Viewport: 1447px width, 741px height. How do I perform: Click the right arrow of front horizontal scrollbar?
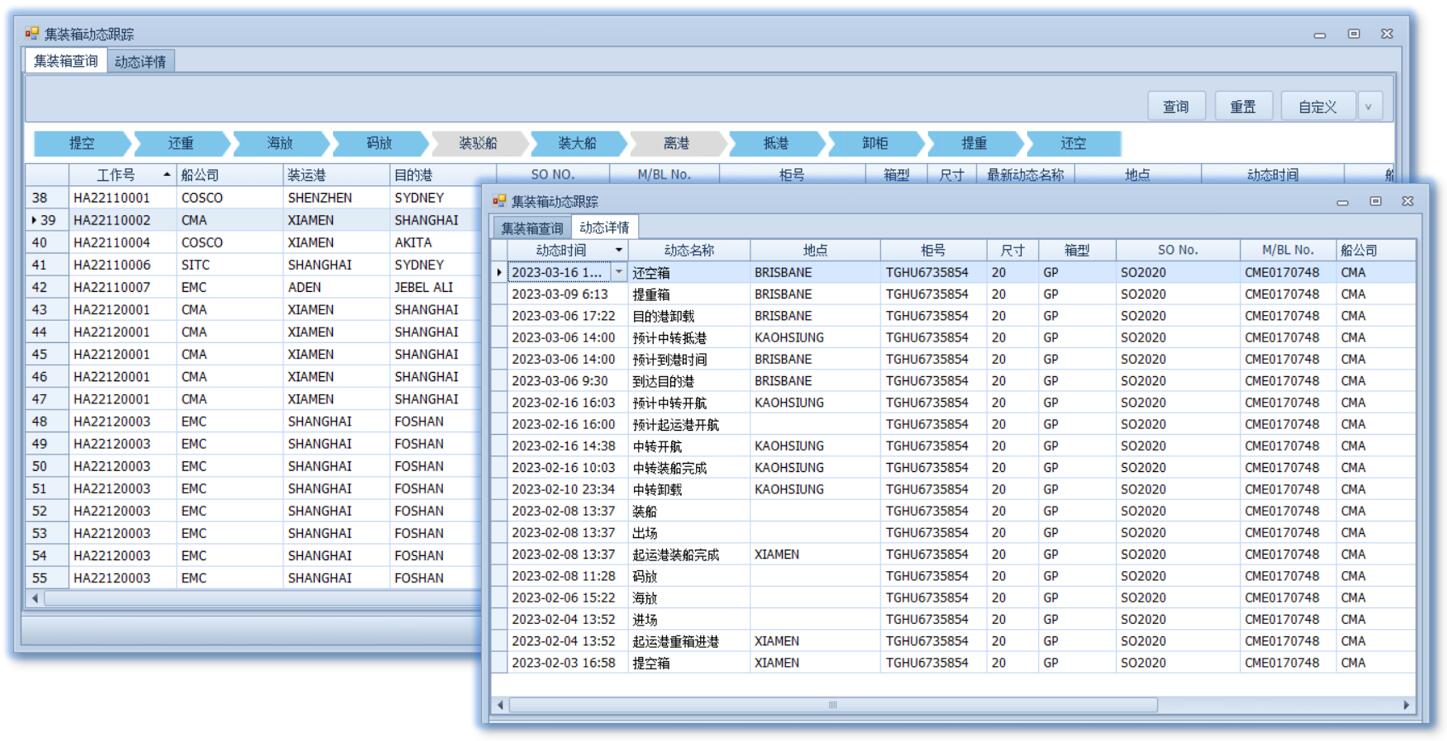coord(1408,705)
